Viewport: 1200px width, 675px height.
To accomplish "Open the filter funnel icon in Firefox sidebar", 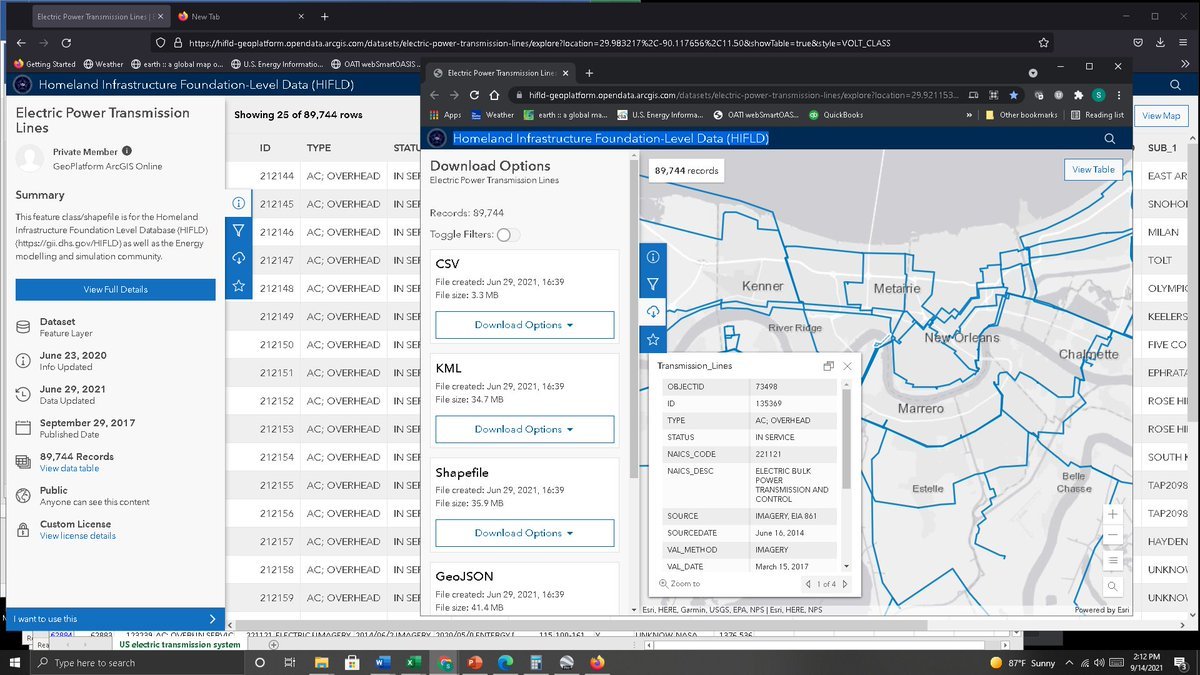I will 238,231.
